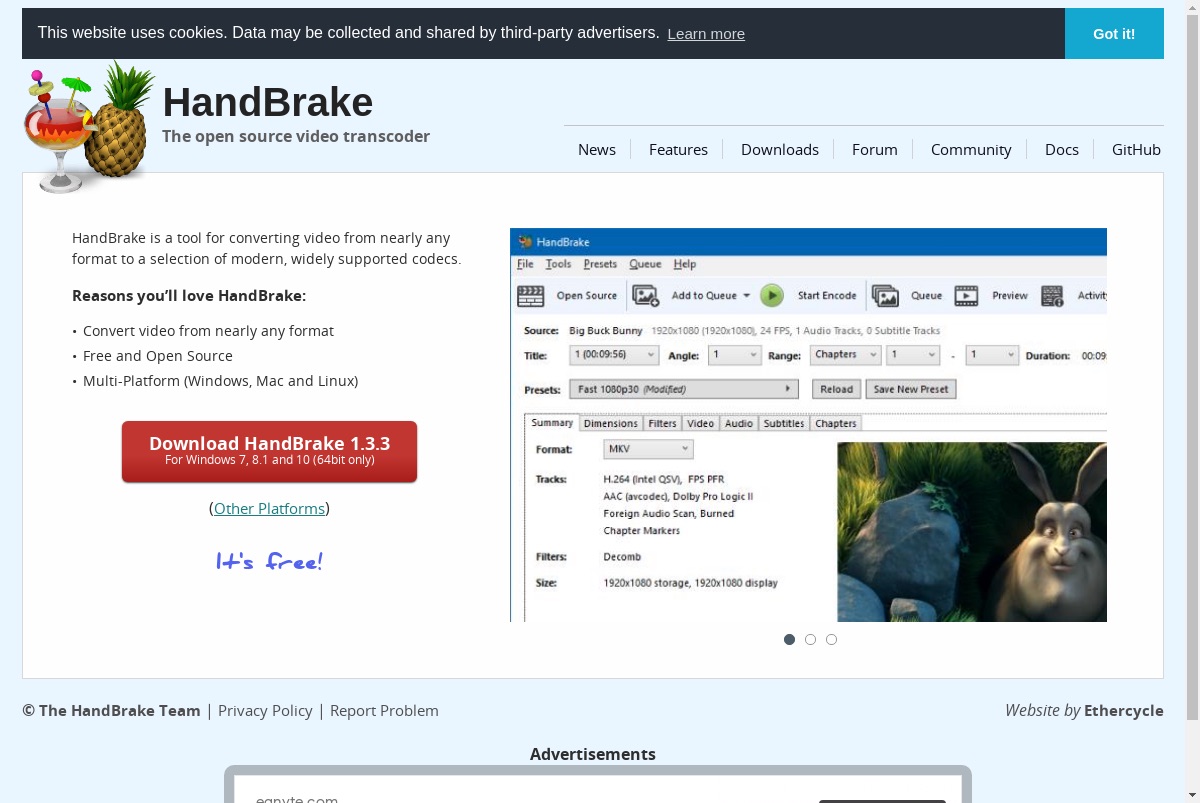The width and height of the screenshot is (1200, 803).
Task: Click the Learn more cookie link
Action: 706,34
